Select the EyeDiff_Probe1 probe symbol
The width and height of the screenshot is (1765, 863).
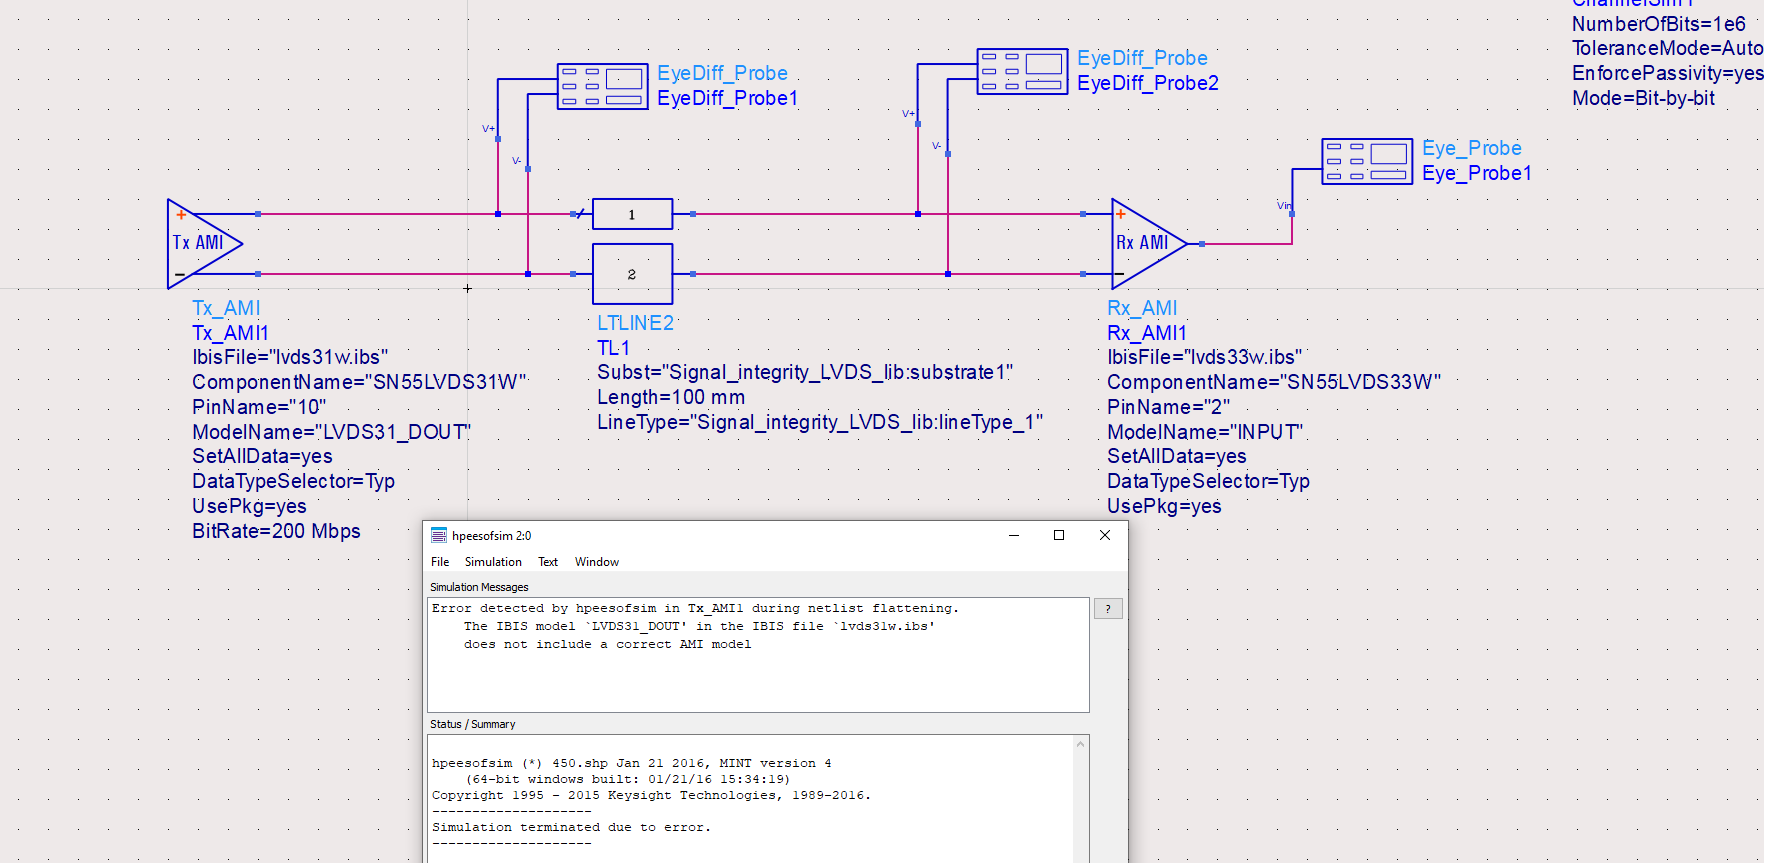[x=603, y=86]
